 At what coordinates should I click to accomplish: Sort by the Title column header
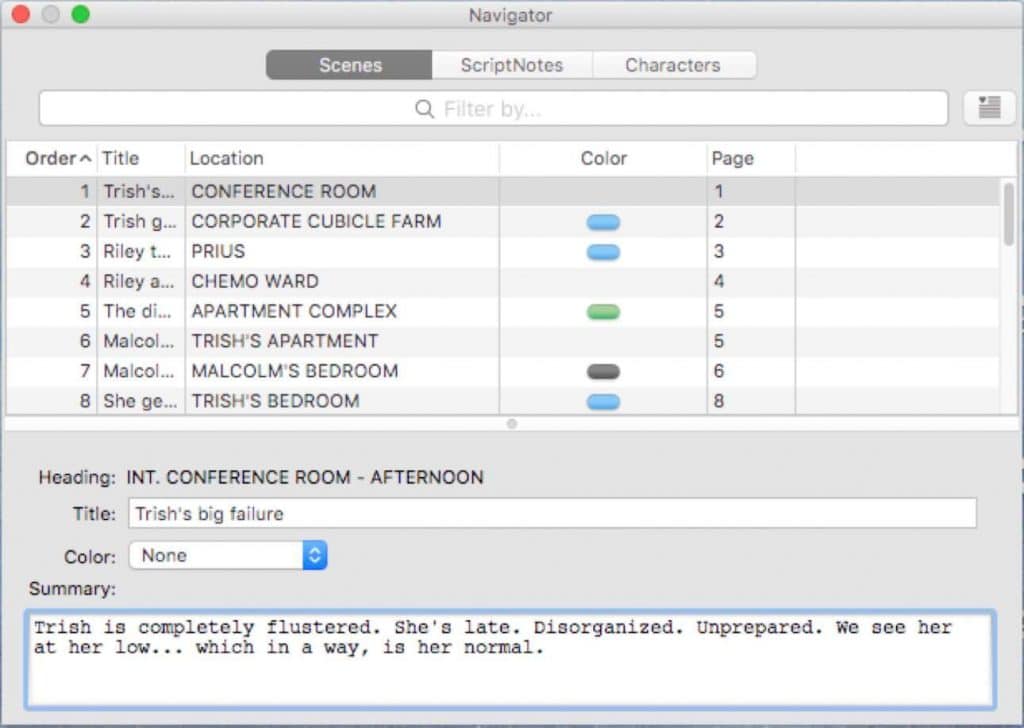(141, 158)
